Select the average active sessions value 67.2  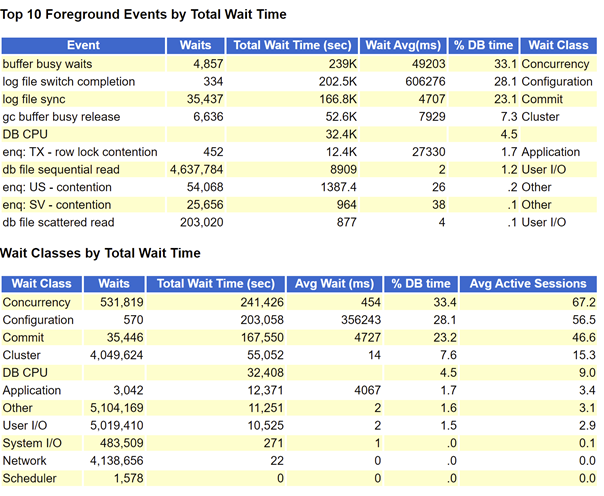pos(584,302)
